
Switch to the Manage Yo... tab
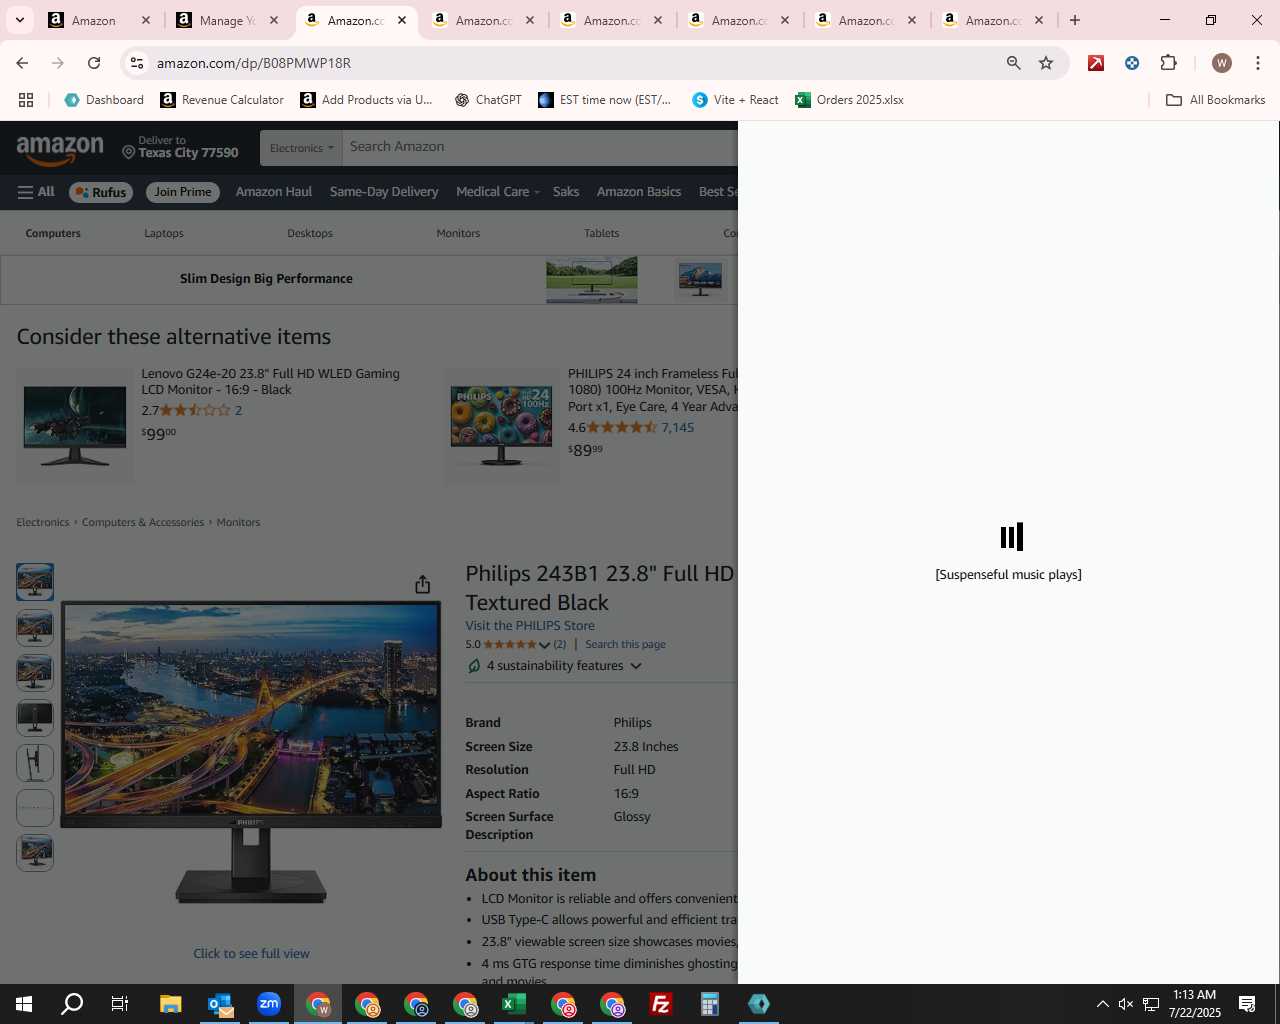(x=228, y=20)
